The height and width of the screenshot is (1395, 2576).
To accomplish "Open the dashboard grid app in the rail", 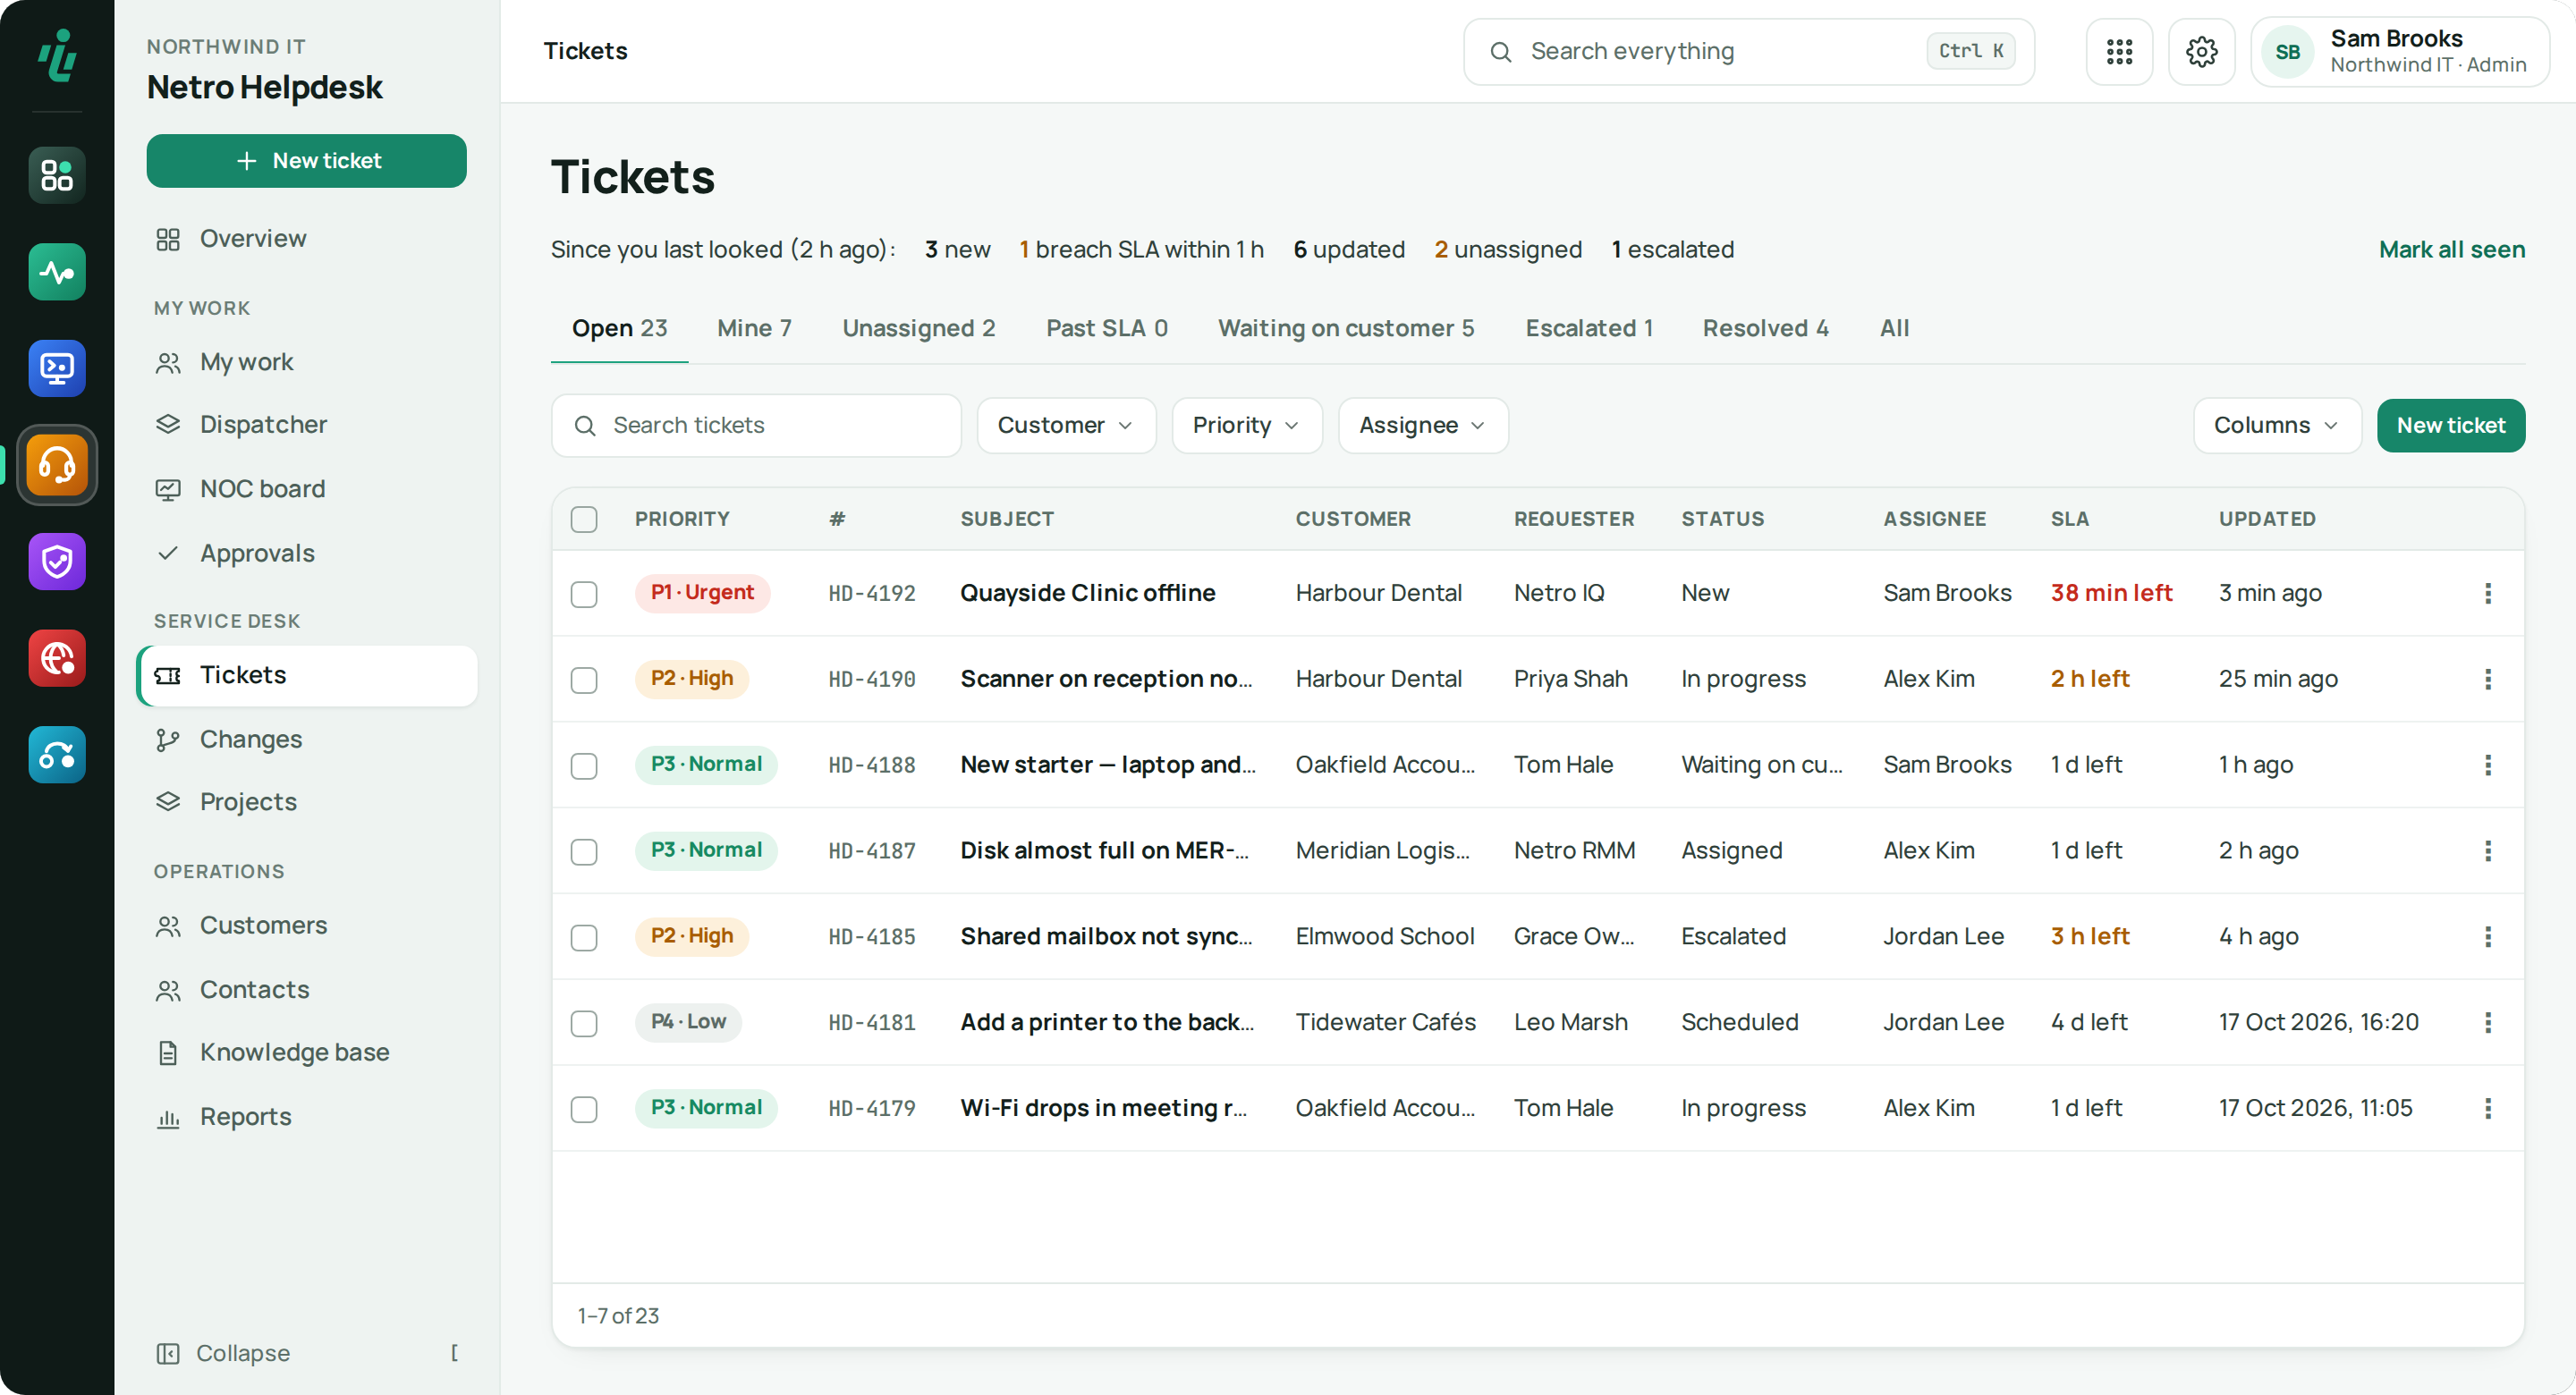I will point(57,176).
